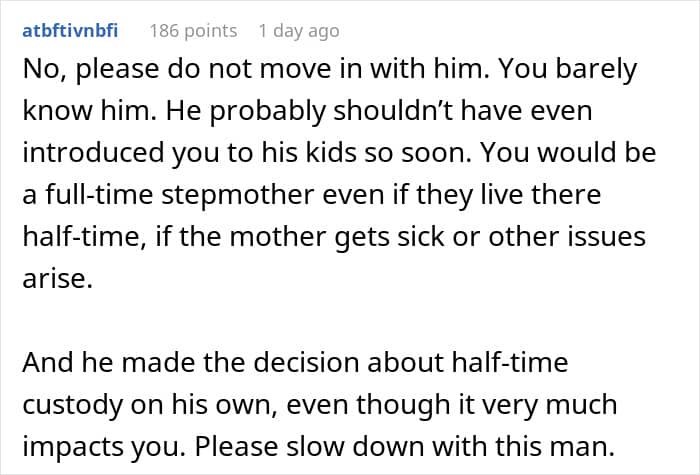Click the word arise ending the first paragraph
This screenshot has width=700, height=475.
[x=57, y=279]
